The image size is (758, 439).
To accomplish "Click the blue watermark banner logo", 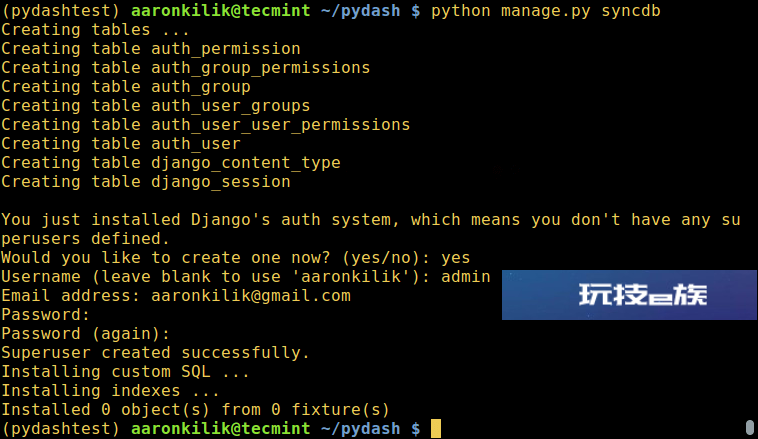I will (x=629, y=295).
